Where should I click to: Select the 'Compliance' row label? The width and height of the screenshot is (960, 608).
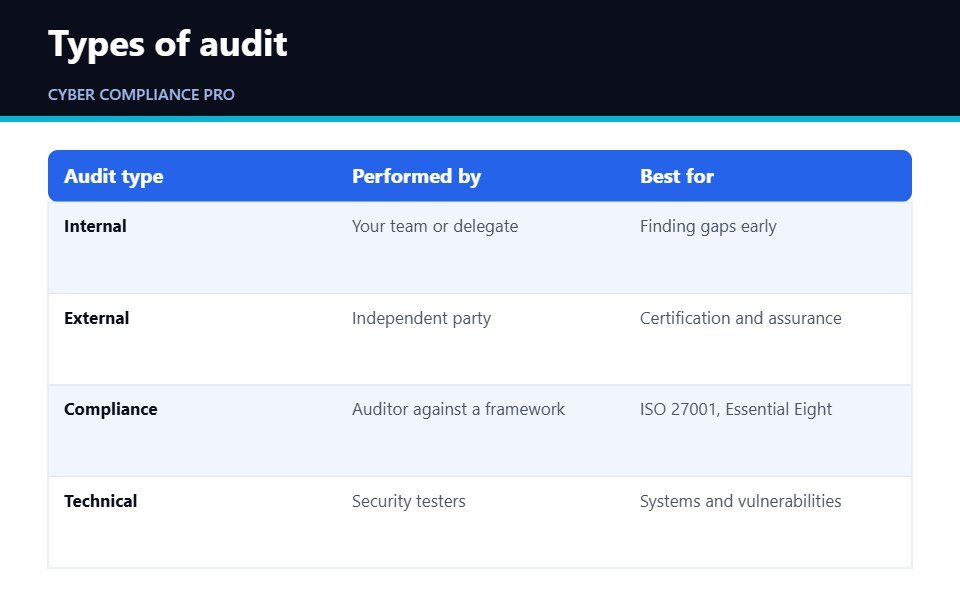[111, 410]
